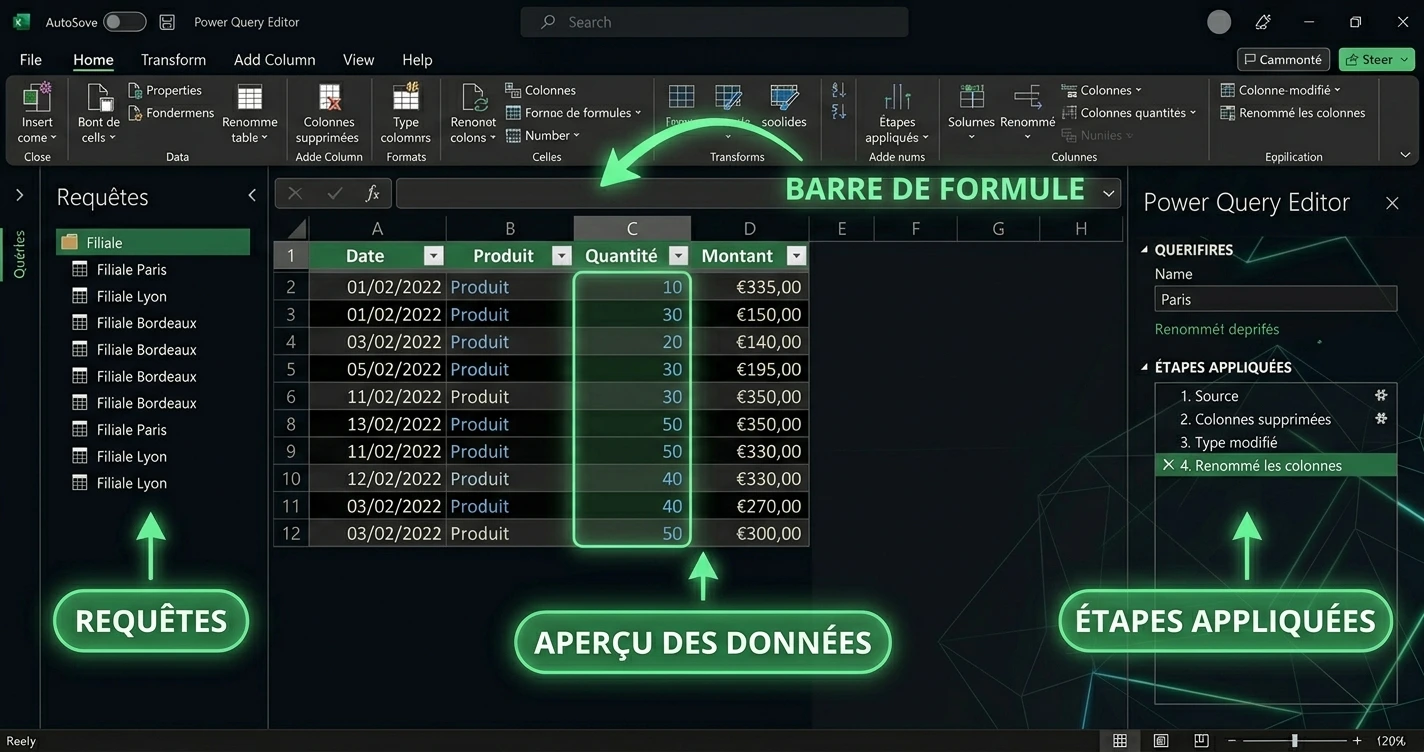Click the Renonot colons icon
1424x752 pixels.
[473, 97]
